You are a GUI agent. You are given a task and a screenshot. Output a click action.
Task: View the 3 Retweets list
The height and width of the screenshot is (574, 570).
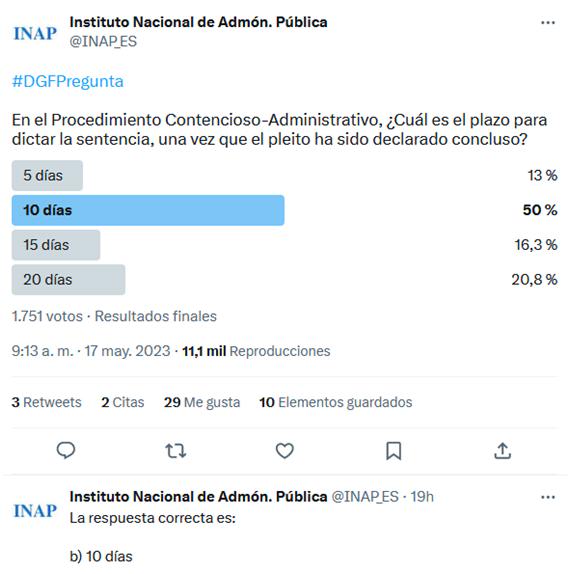[46, 402]
